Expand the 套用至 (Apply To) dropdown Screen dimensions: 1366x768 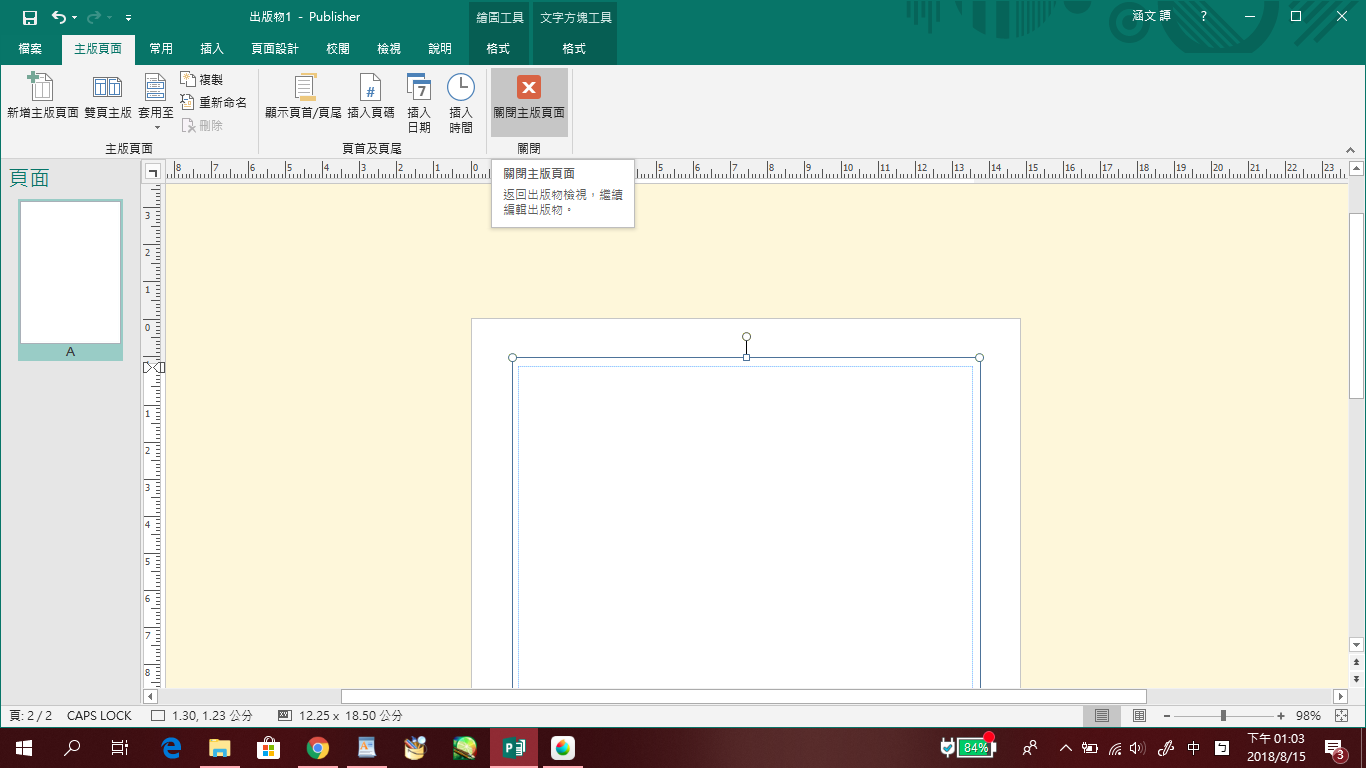(x=156, y=126)
